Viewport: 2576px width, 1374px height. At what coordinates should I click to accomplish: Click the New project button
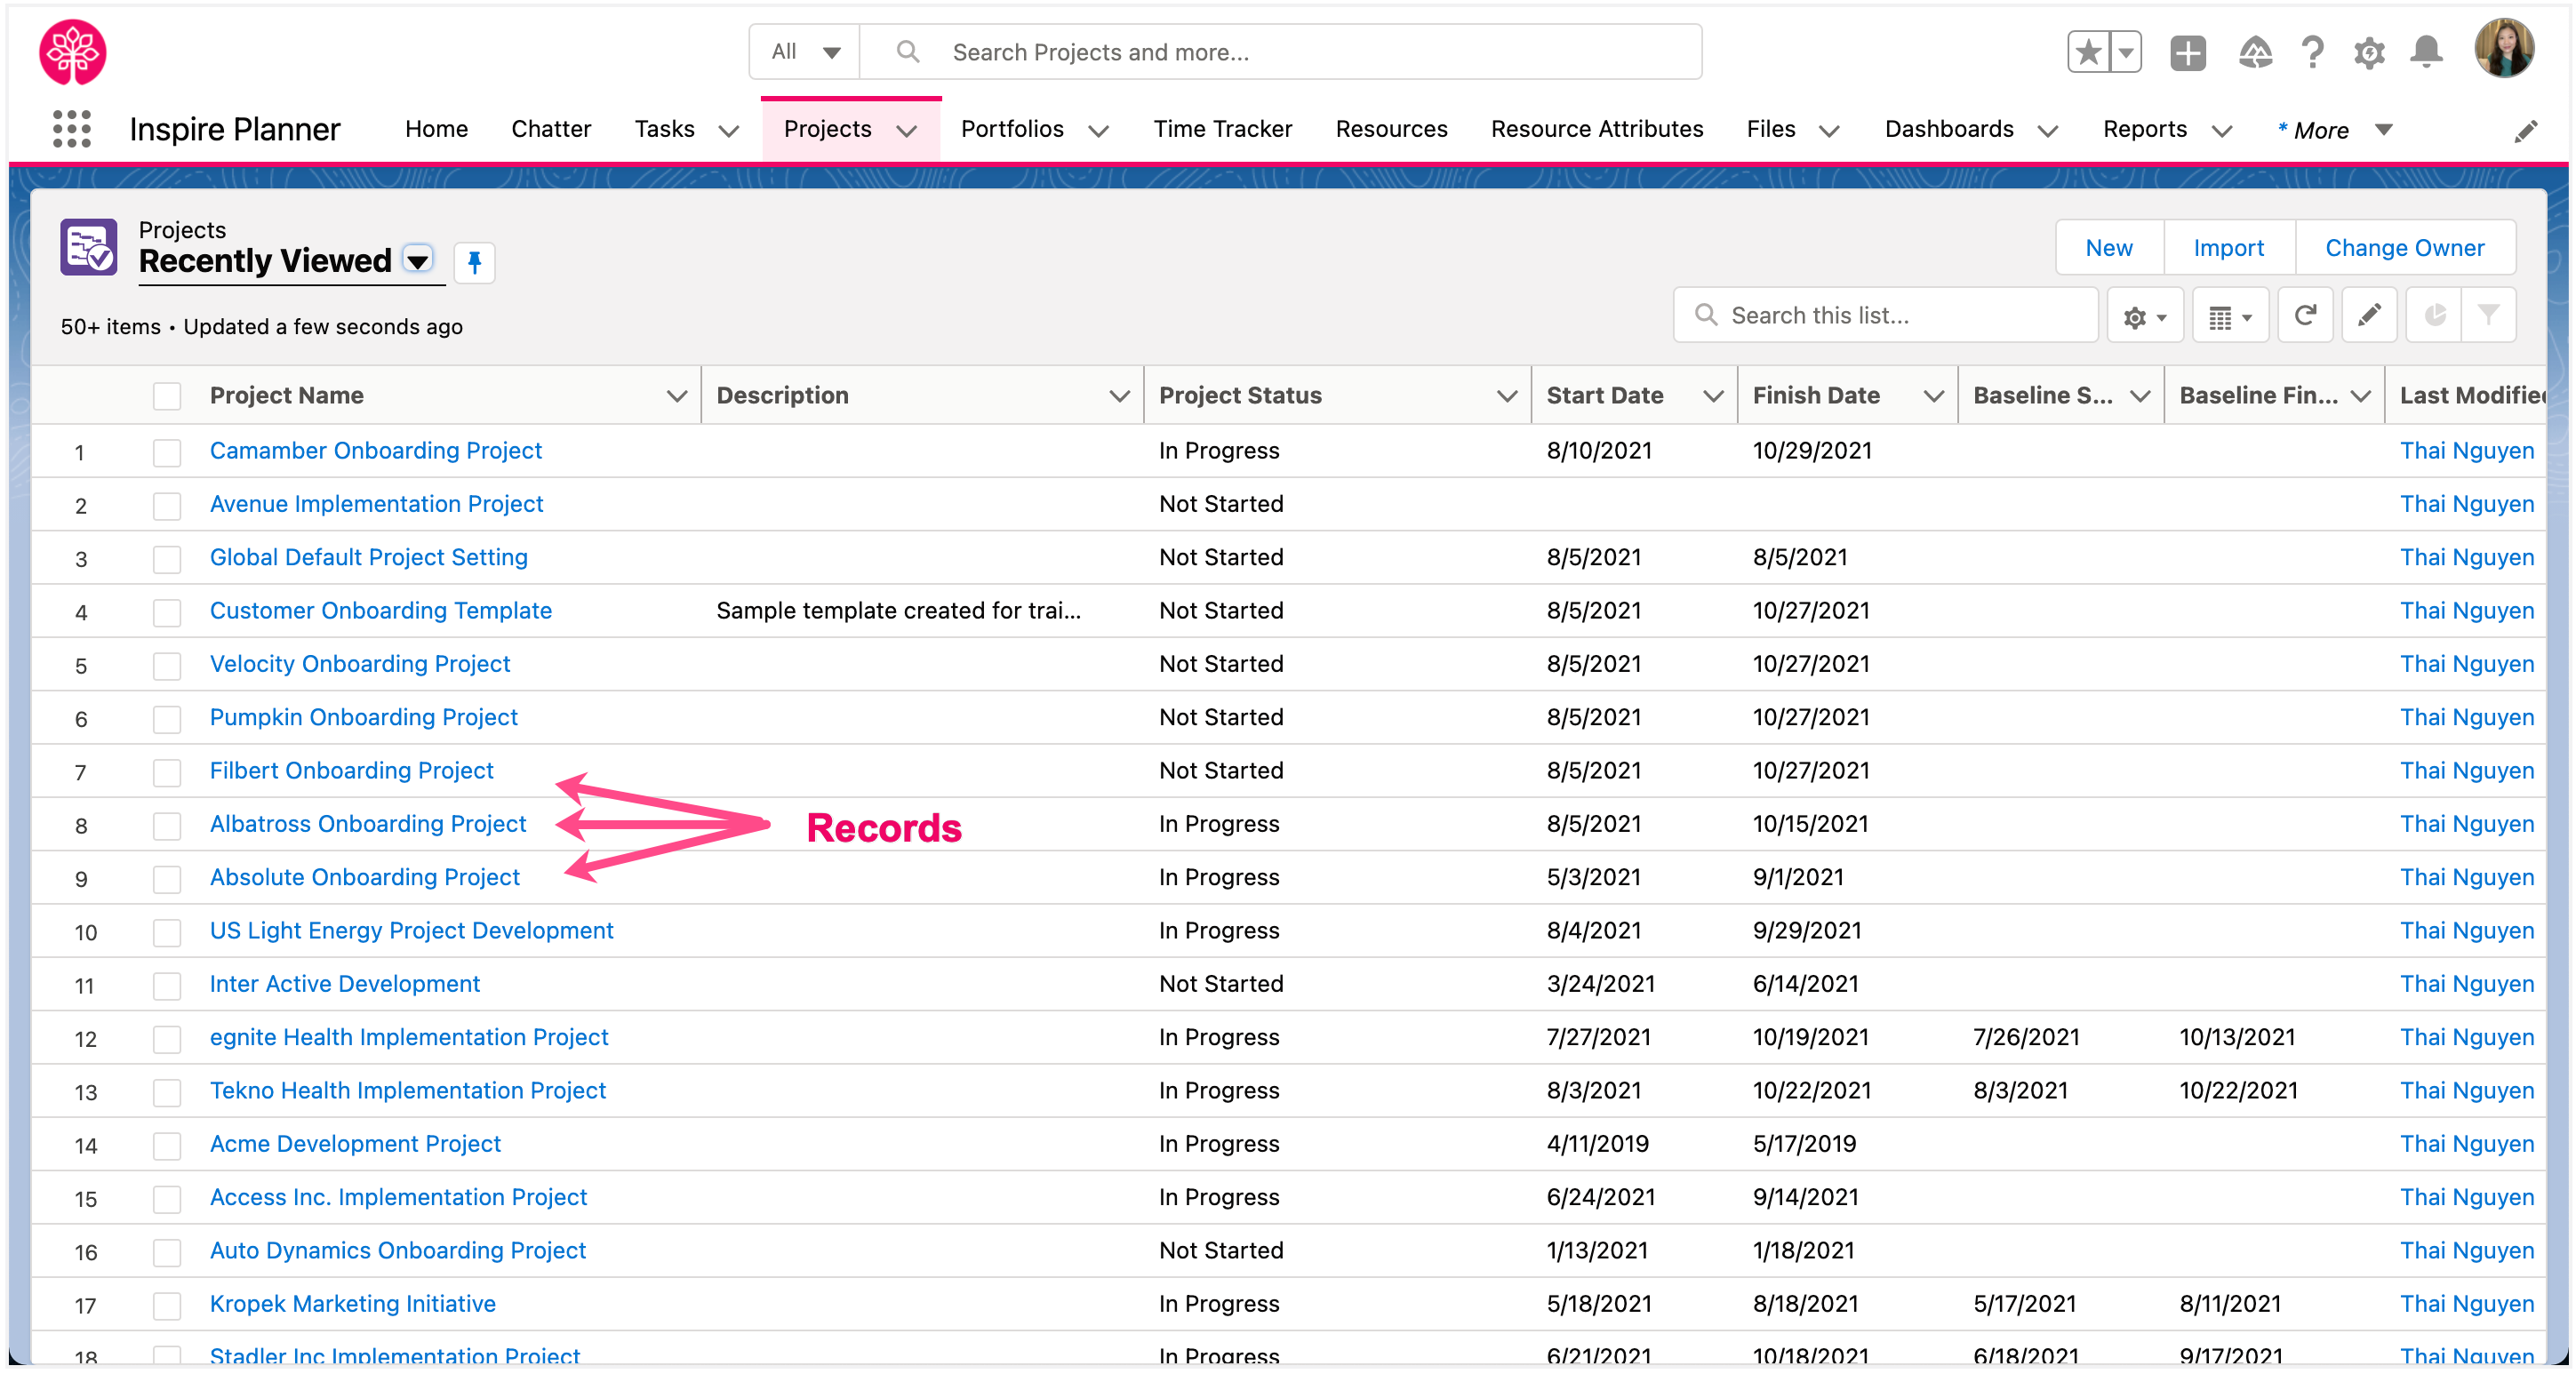[2109, 247]
